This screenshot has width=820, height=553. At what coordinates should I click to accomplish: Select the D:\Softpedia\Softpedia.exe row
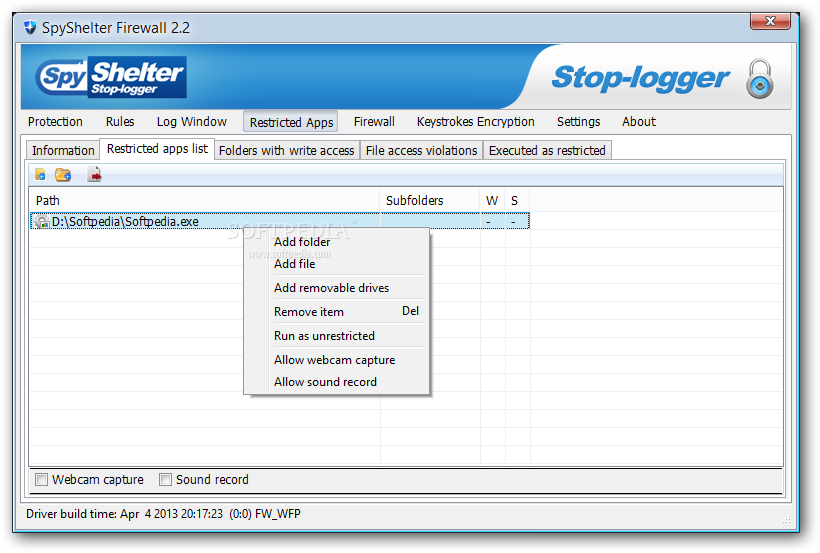click(x=280, y=221)
